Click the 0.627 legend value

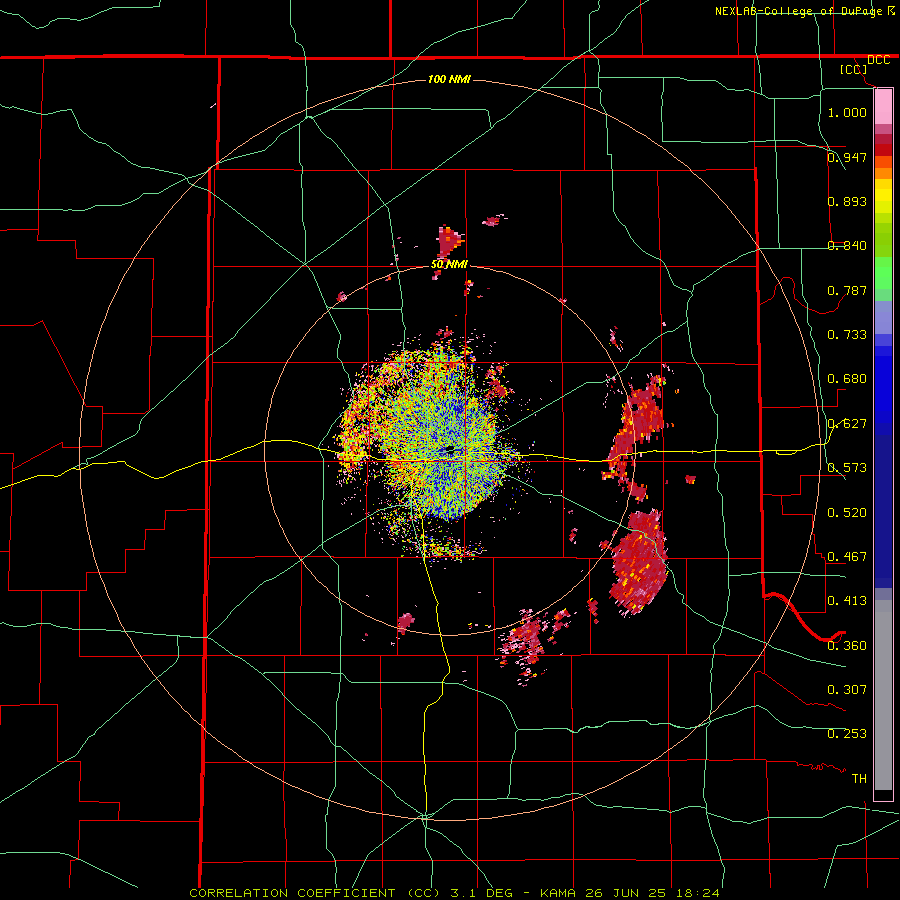click(847, 424)
